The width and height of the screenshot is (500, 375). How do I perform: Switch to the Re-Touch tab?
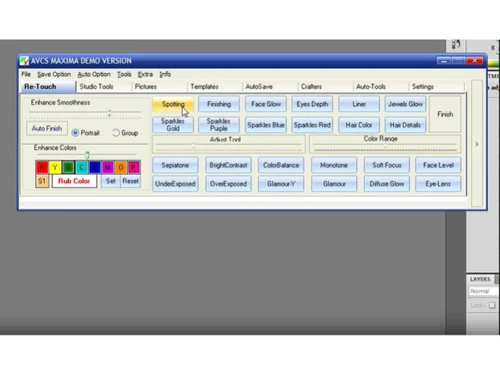click(48, 87)
